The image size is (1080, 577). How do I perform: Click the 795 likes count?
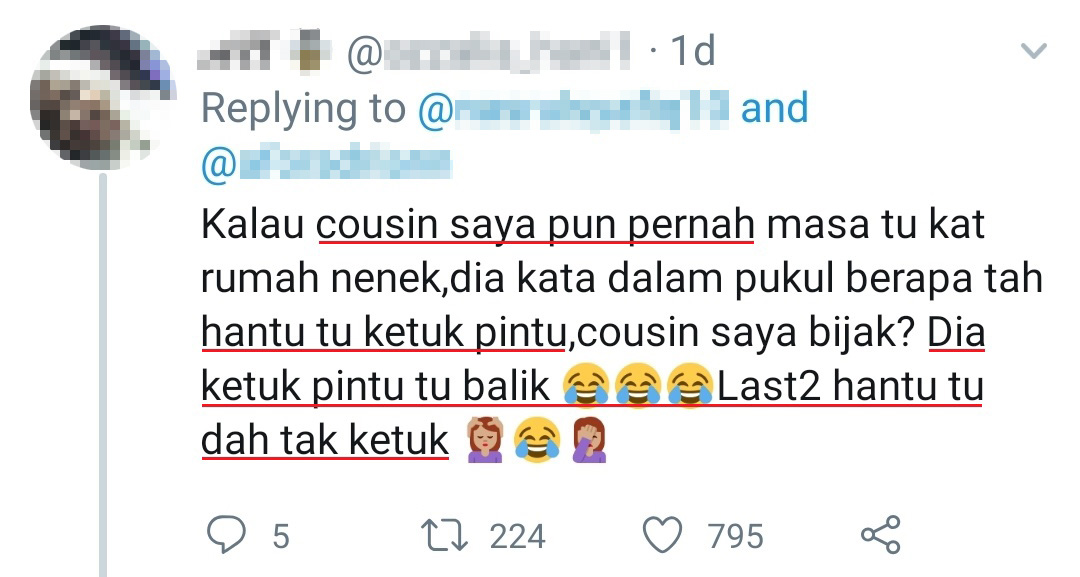[736, 536]
